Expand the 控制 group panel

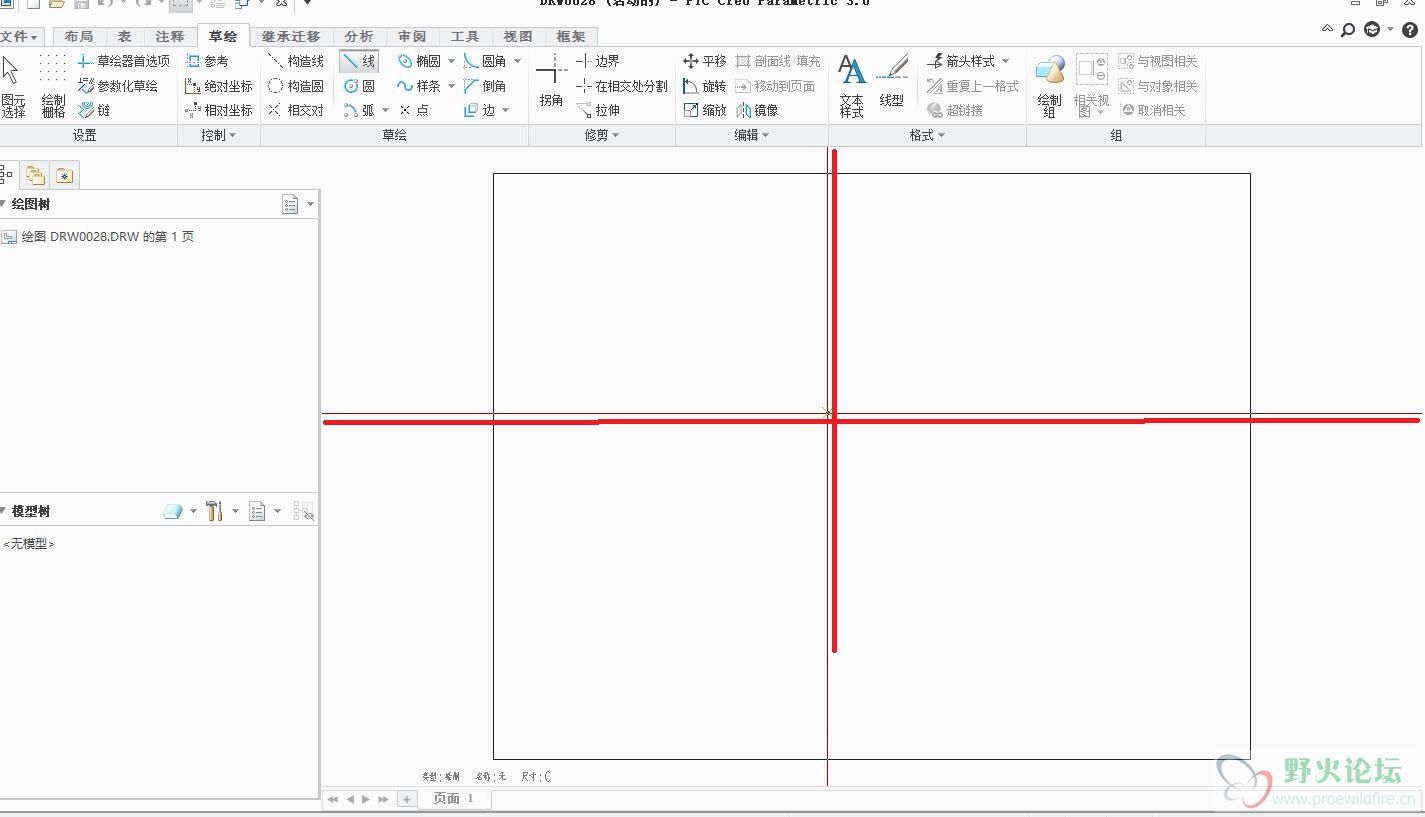(x=219, y=135)
